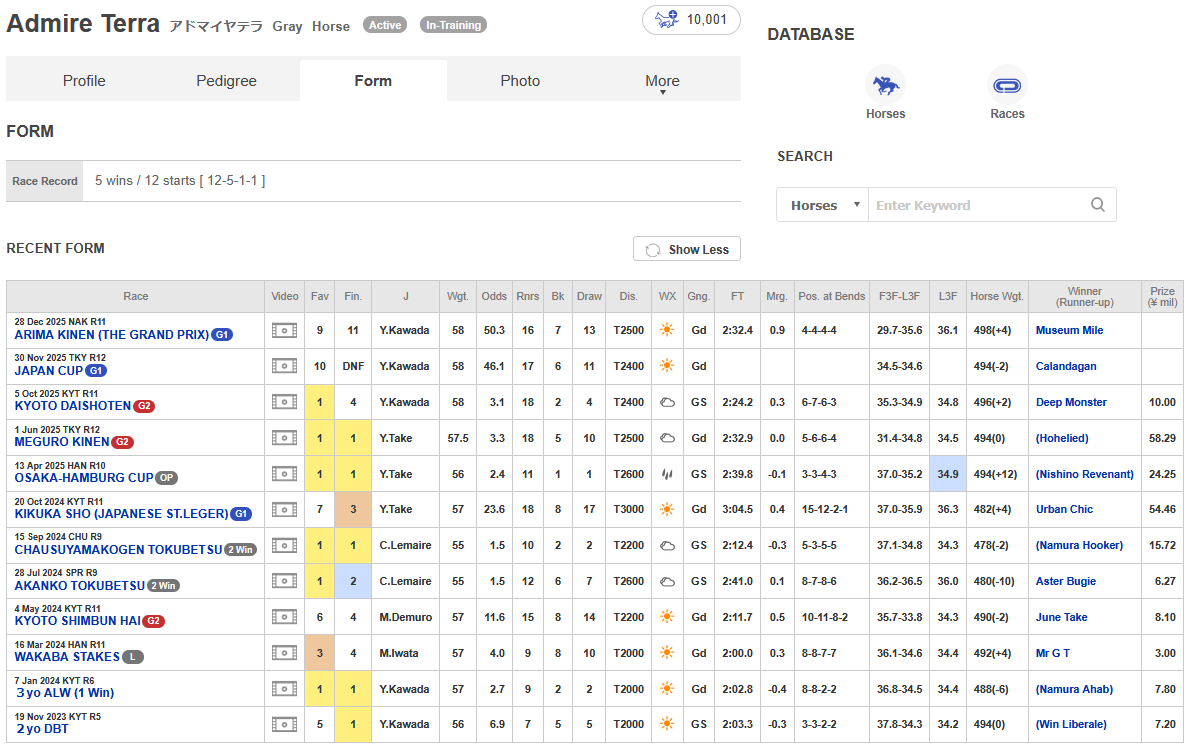The height and width of the screenshot is (749, 1195).
Task: Play video for Kyoto Shimbun Hai race
Action: click(284, 617)
